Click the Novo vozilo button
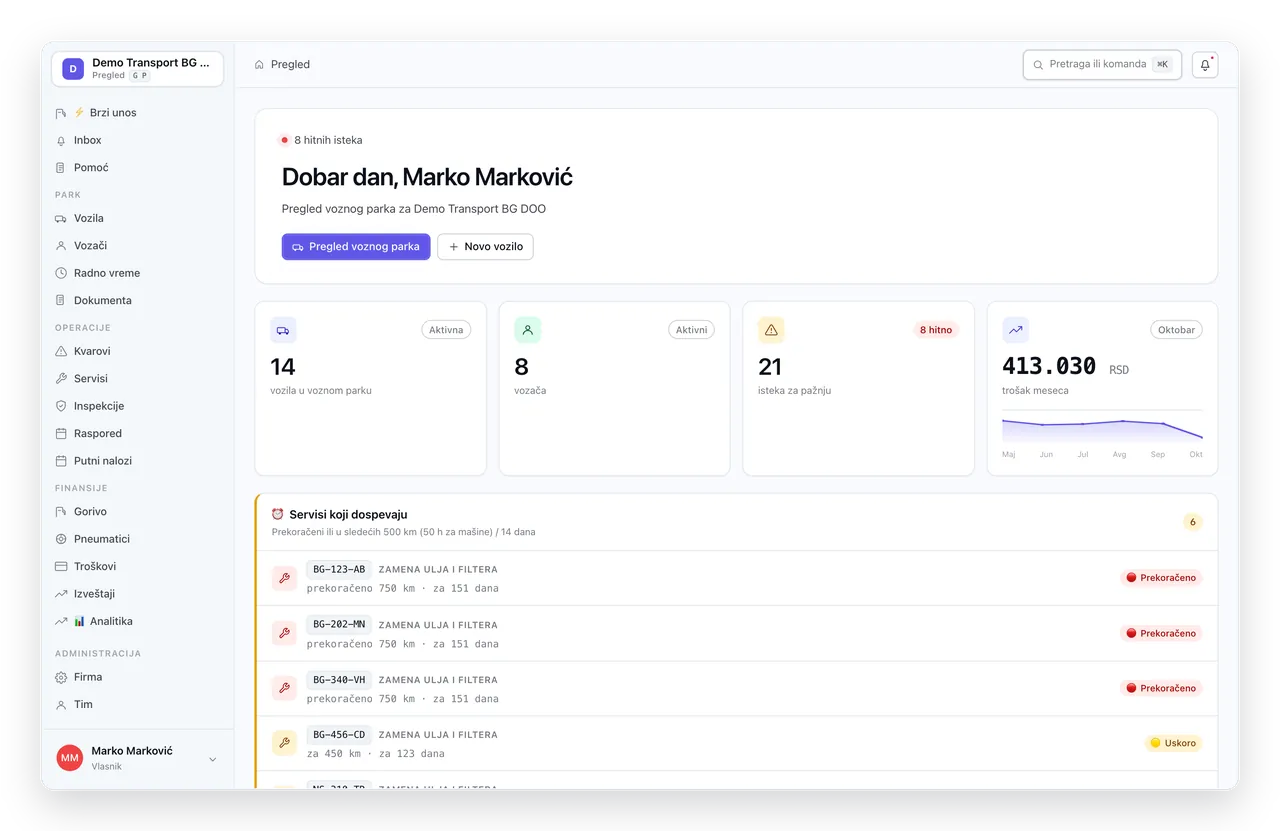This screenshot has width=1280, height=831. pyautogui.click(x=485, y=246)
